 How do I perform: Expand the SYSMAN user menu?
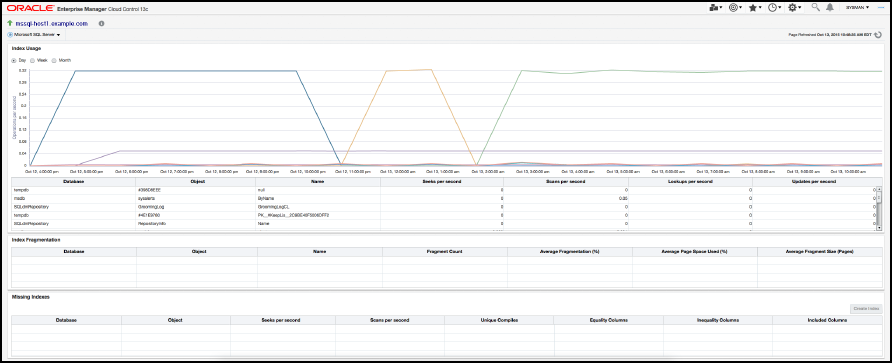(857, 7)
